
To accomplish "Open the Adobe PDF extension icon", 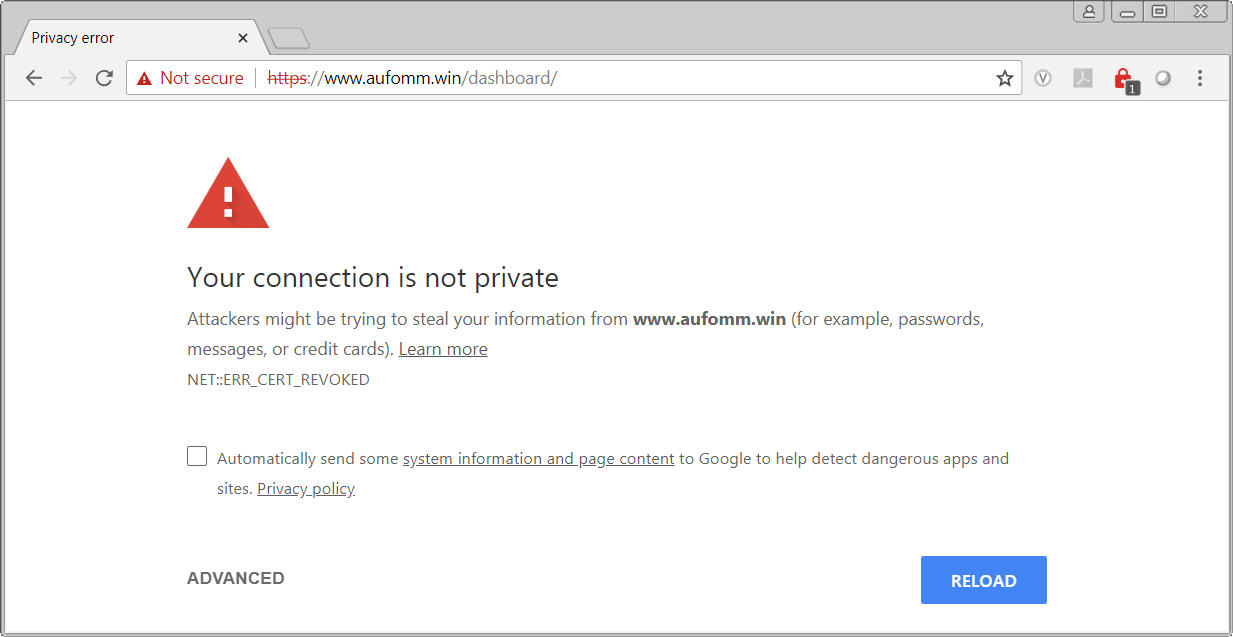I will (1083, 78).
